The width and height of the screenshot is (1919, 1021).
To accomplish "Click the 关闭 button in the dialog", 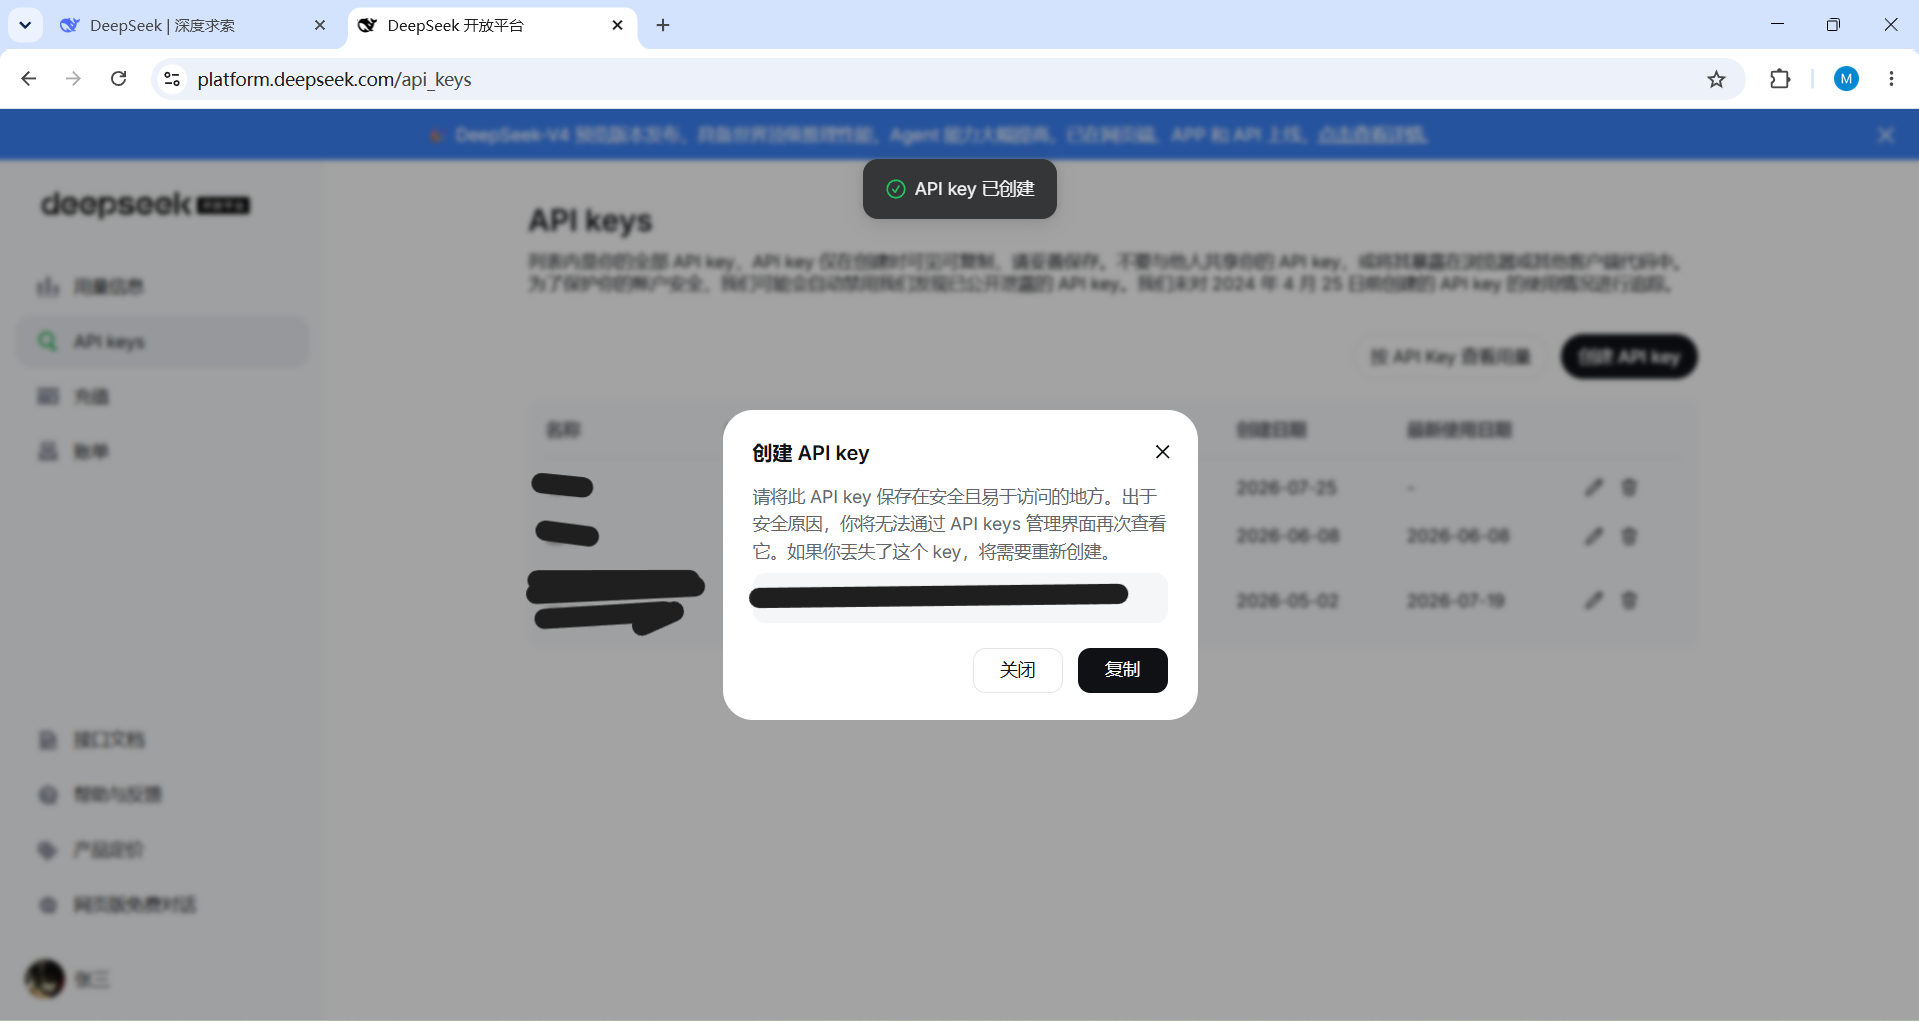I will click(1017, 670).
